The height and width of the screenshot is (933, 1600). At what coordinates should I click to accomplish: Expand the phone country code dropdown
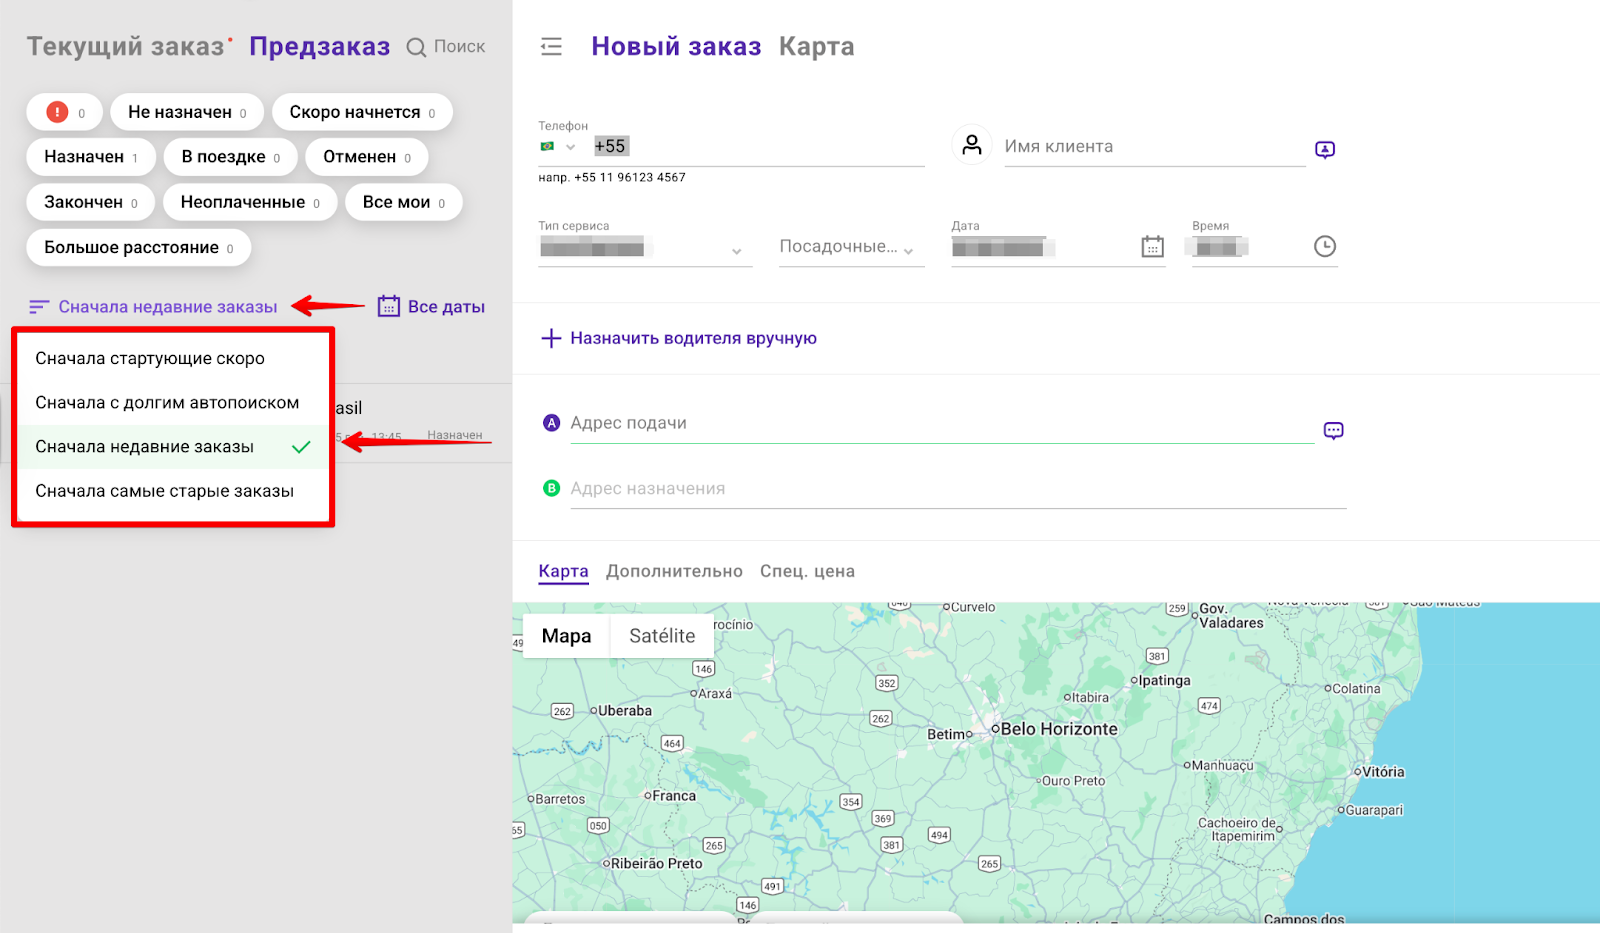coord(570,147)
